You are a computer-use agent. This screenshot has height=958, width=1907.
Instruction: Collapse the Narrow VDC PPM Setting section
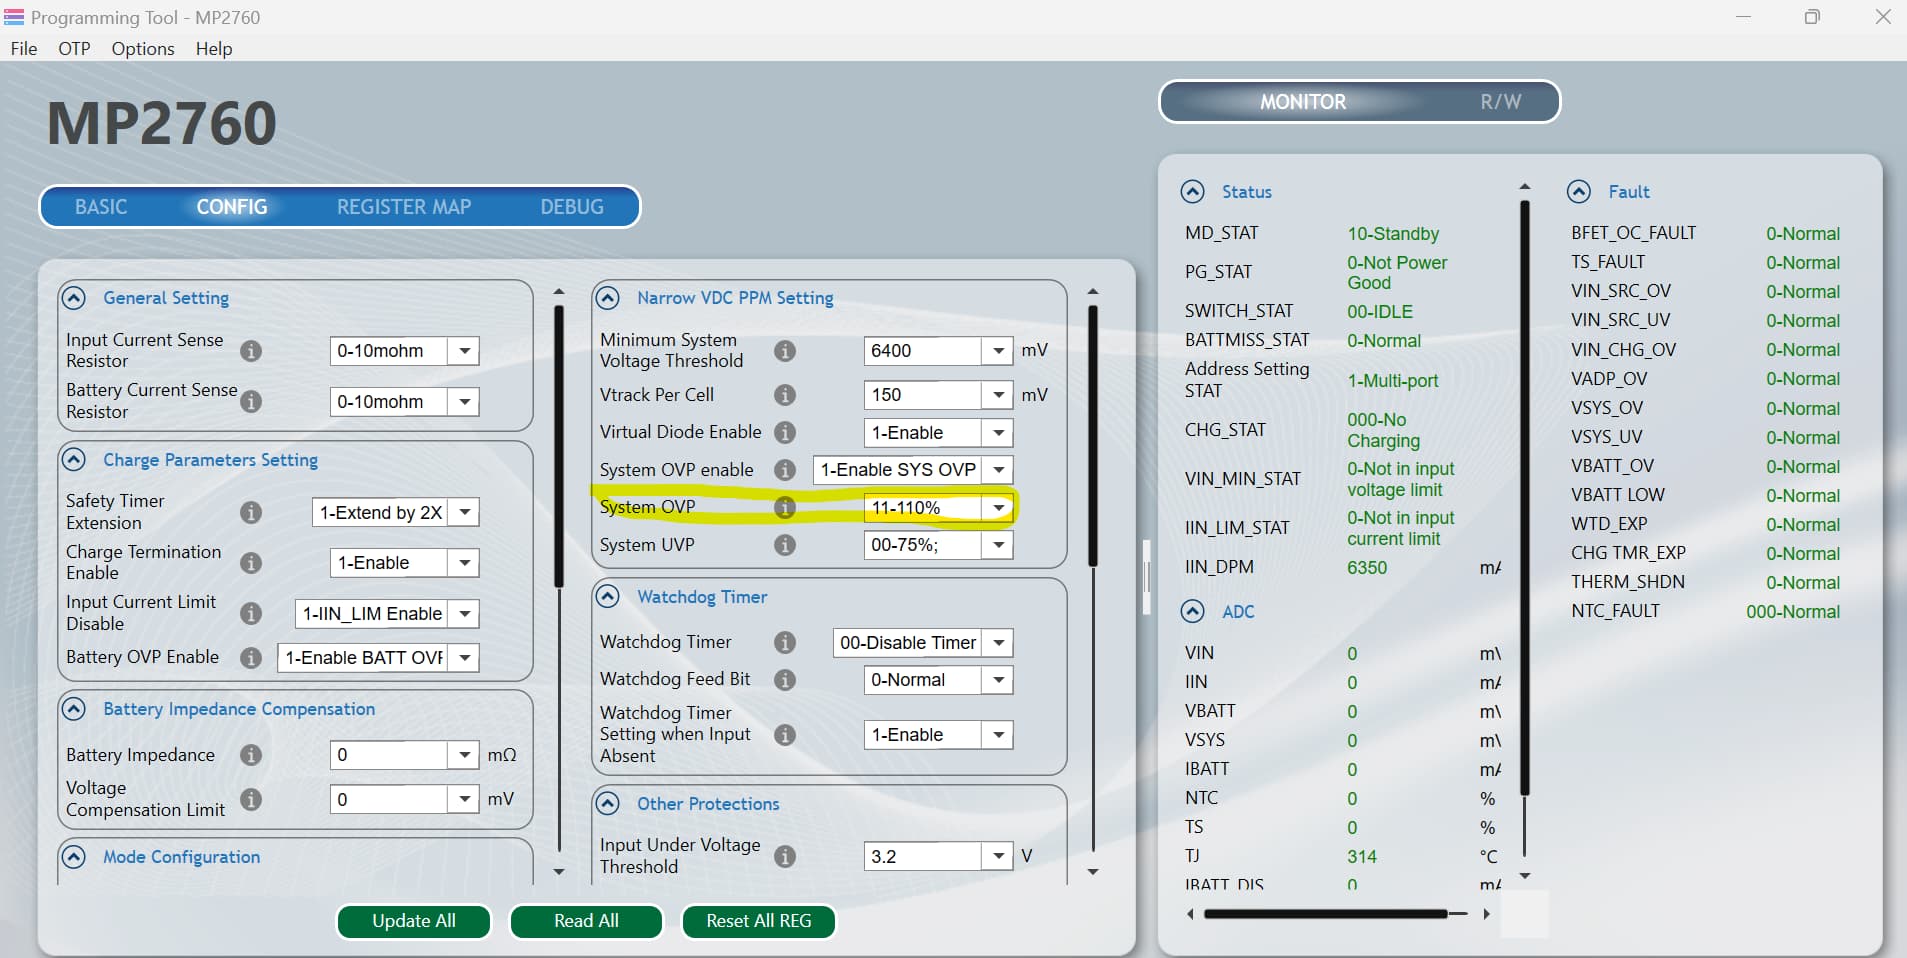pyautogui.click(x=607, y=298)
